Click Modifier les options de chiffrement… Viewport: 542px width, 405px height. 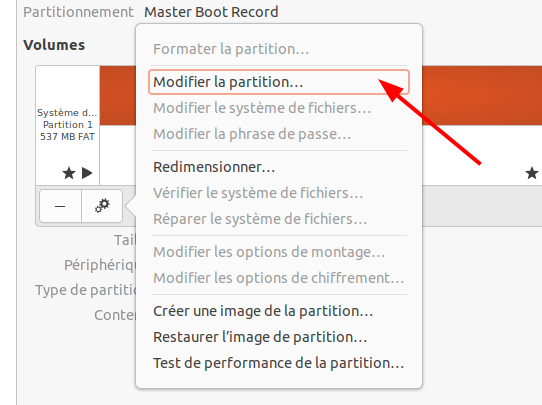(279, 278)
